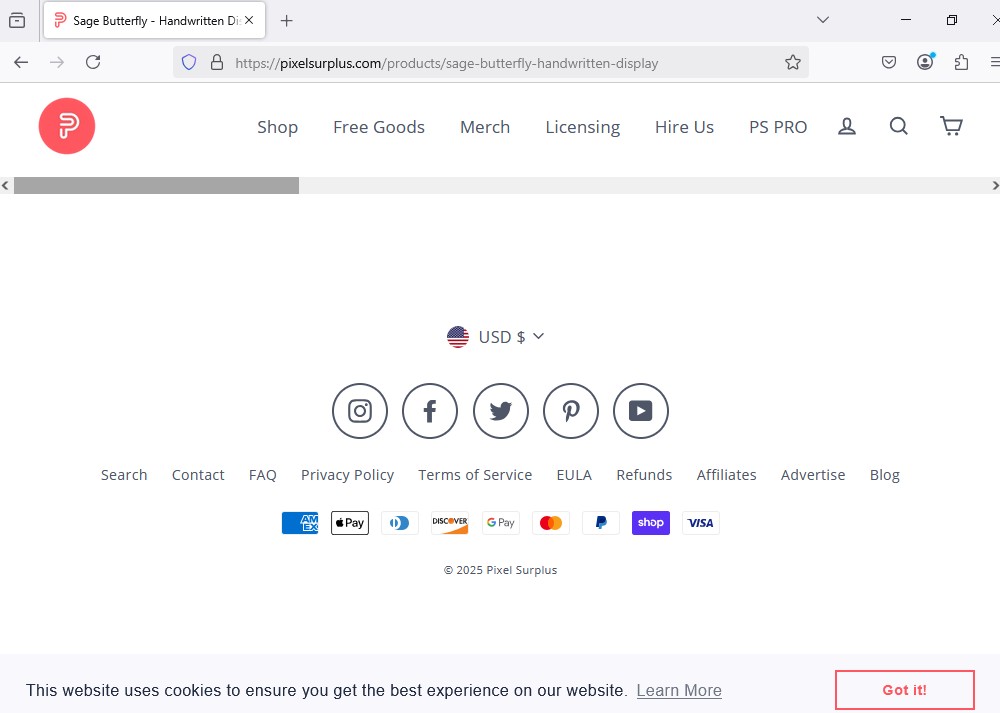The image size is (1000, 713).
Task: Bookmark this page with star icon
Action: pyautogui.click(x=793, y=62)
